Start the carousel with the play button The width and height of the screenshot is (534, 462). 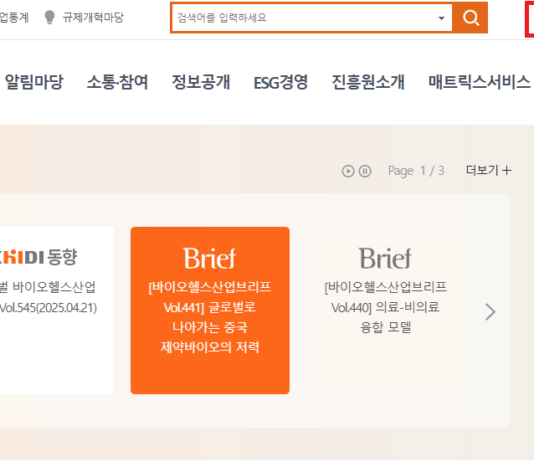(348, 171)
